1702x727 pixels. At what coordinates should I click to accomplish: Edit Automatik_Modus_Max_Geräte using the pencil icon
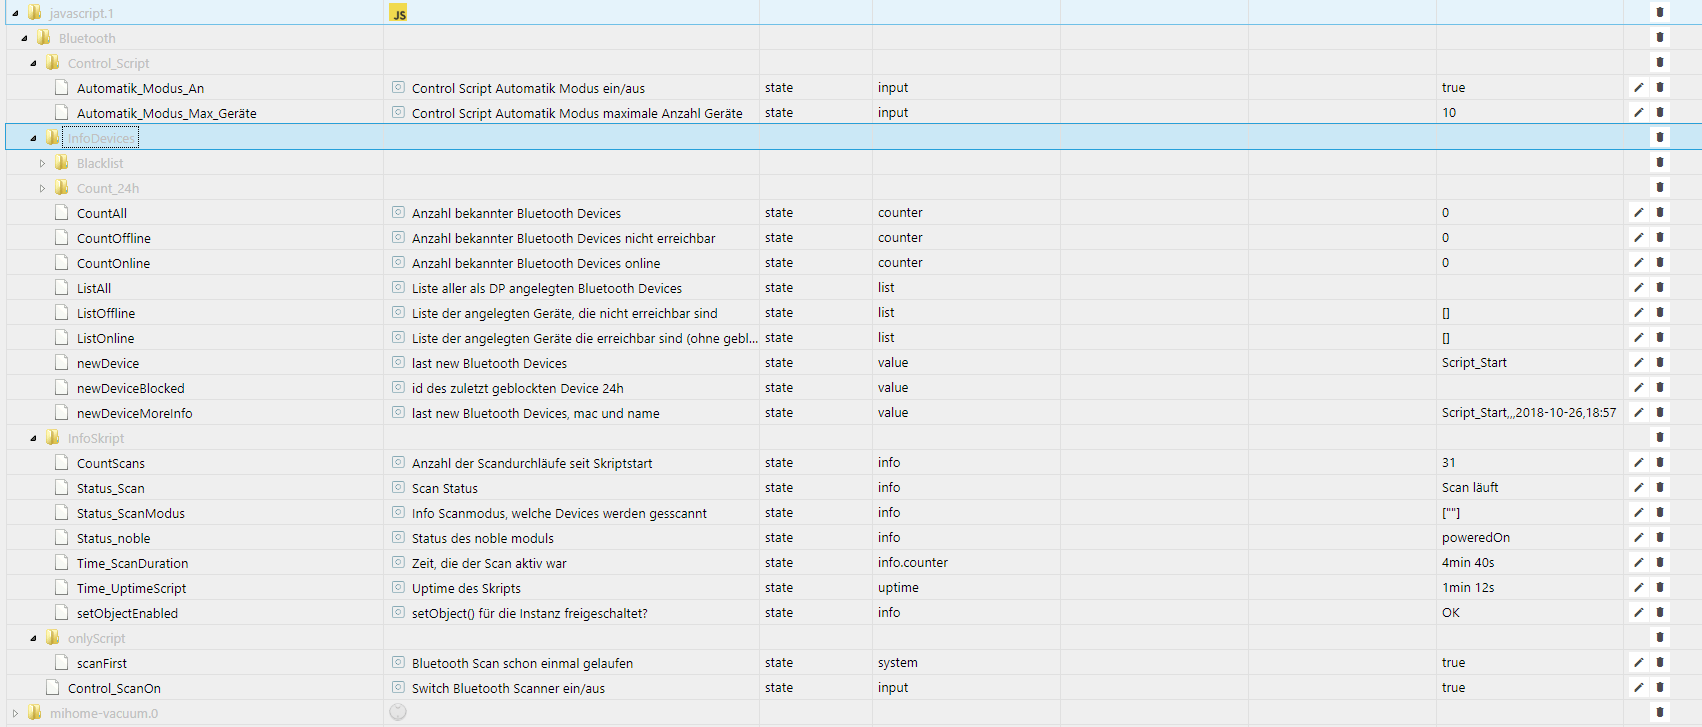(1638, 113)
